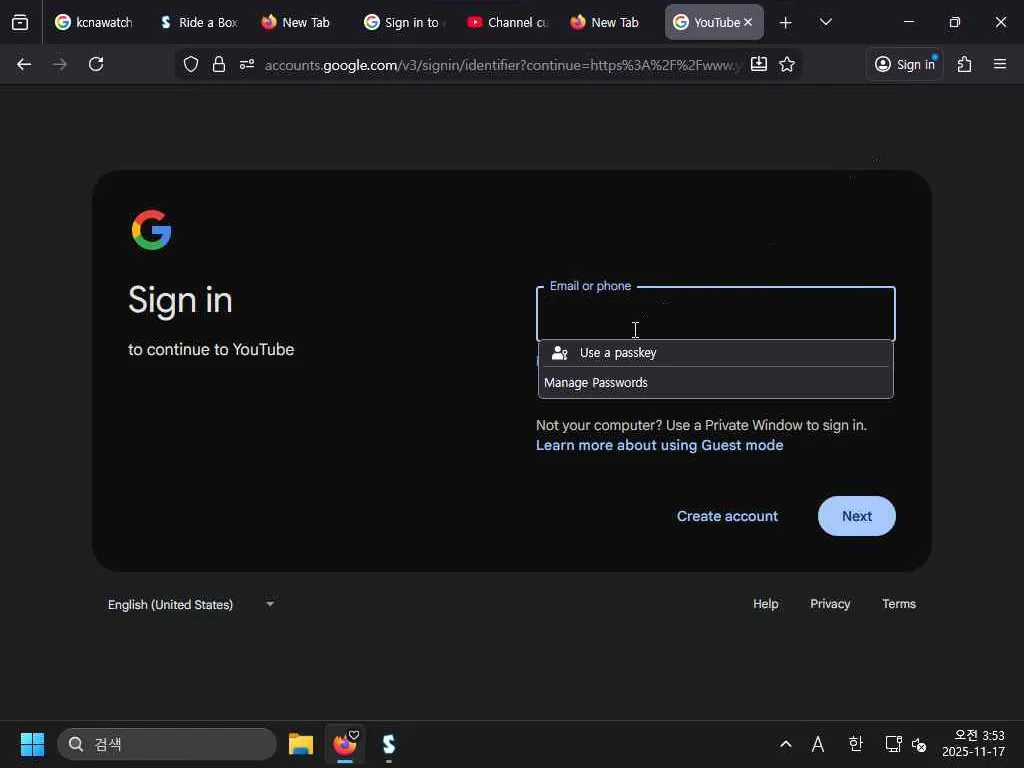This screenshot has height=768, width=1024.
Task: Open the network status tray icon
Action: (893, 744)
